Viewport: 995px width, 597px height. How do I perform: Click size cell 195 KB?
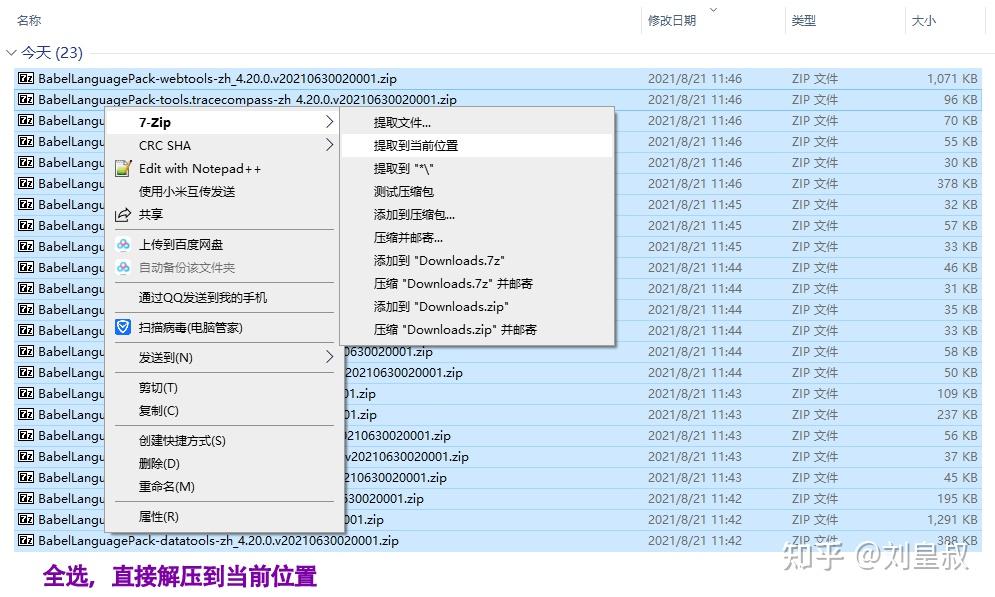click(x=957, y=499)
